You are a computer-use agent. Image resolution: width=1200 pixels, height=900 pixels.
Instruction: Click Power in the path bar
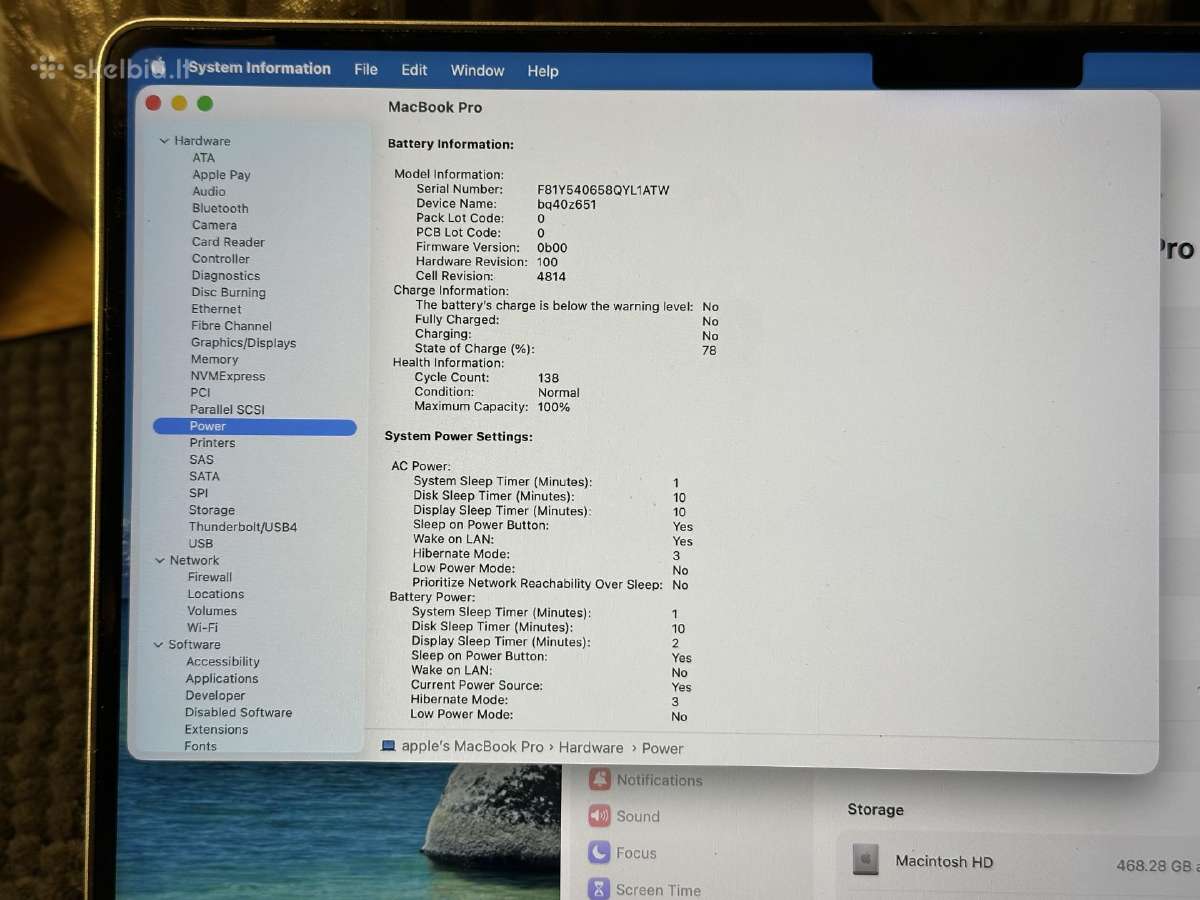click(663, 748)
